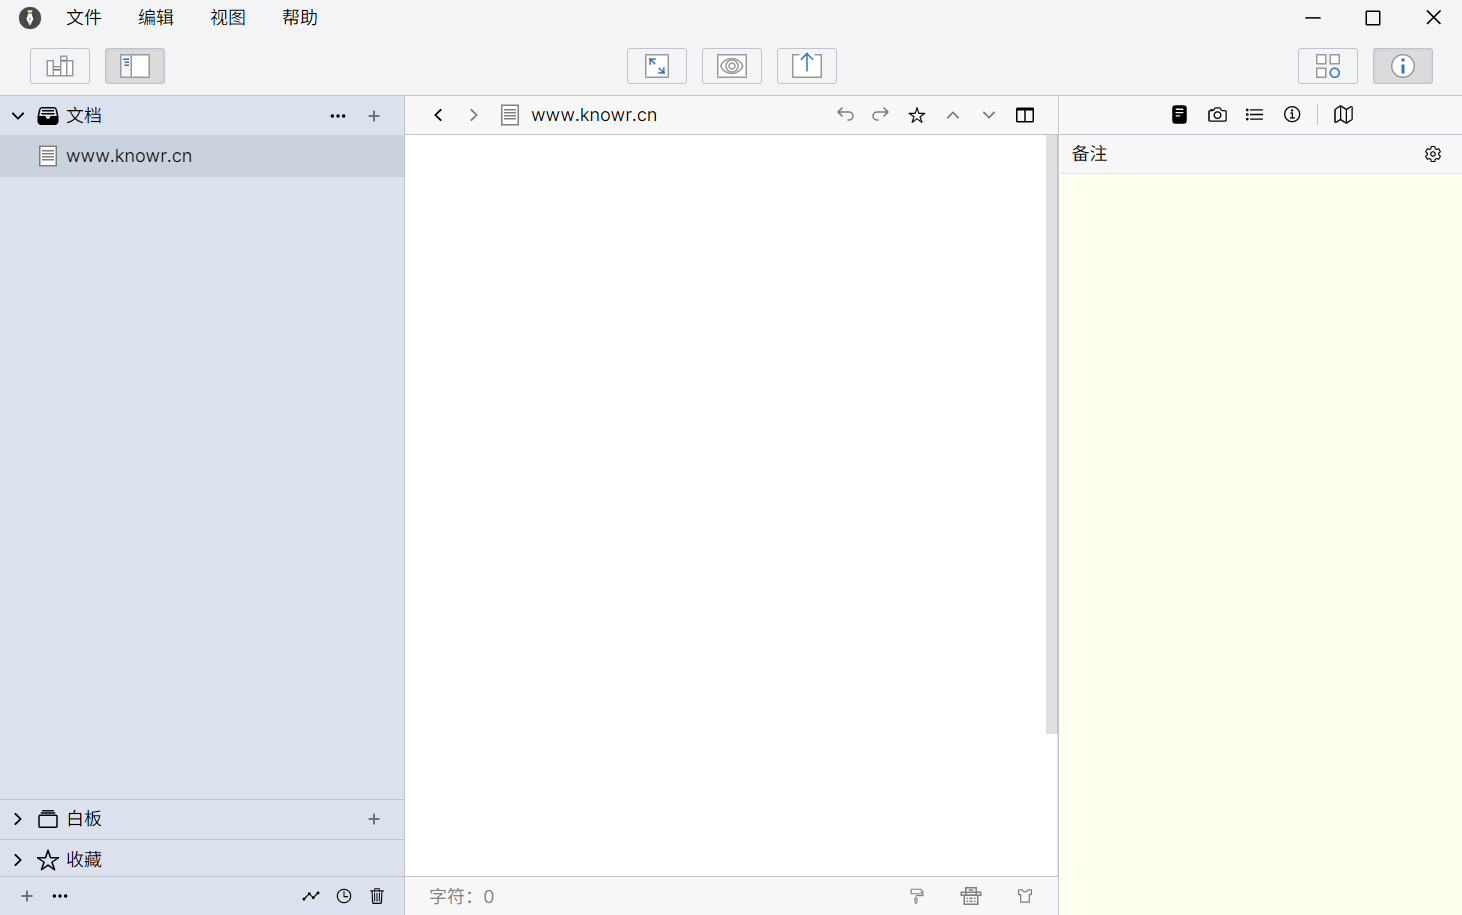Viewport: 1462px width, 915px height.
Task: Expand the 白板 section
Action: [x=18, y=819]
